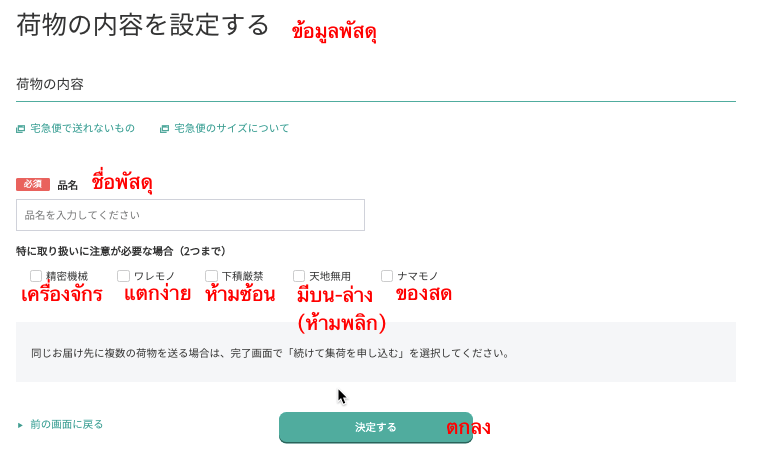Open the 宅急便のサイズについて link
The height and width of the screenshot is (467, 765).
(x=232, y=128)
